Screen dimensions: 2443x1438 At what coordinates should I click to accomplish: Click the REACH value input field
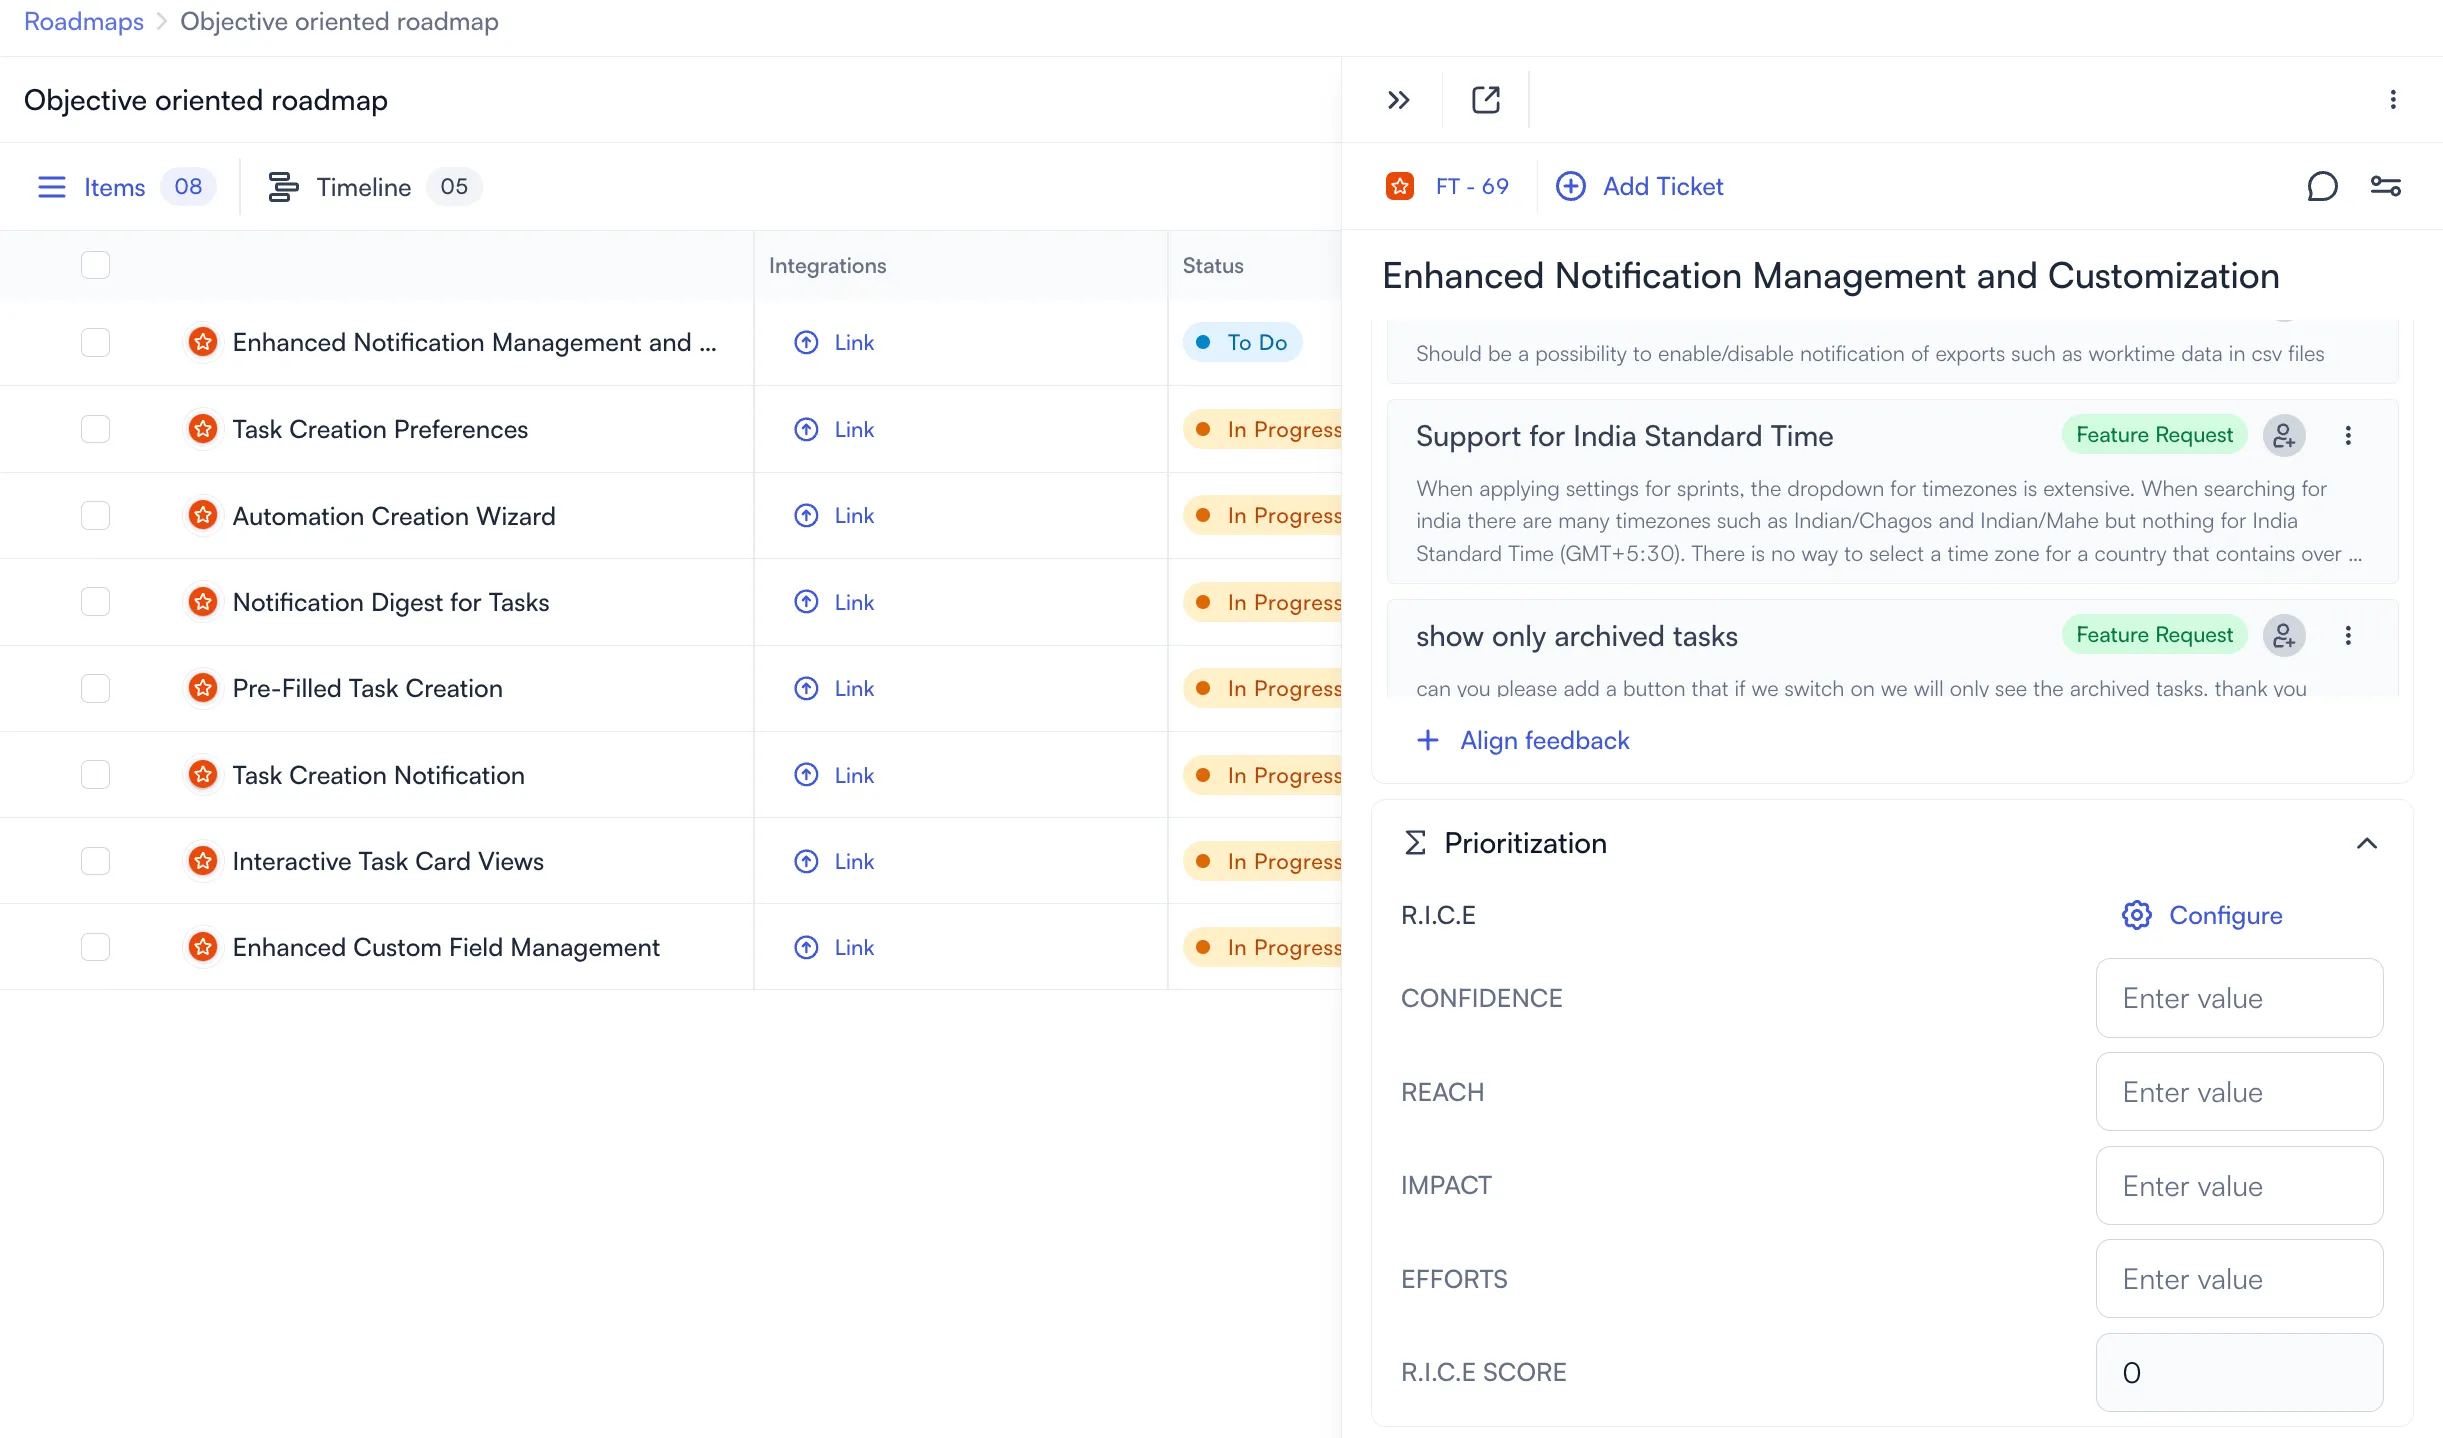coord(2239,1092)
